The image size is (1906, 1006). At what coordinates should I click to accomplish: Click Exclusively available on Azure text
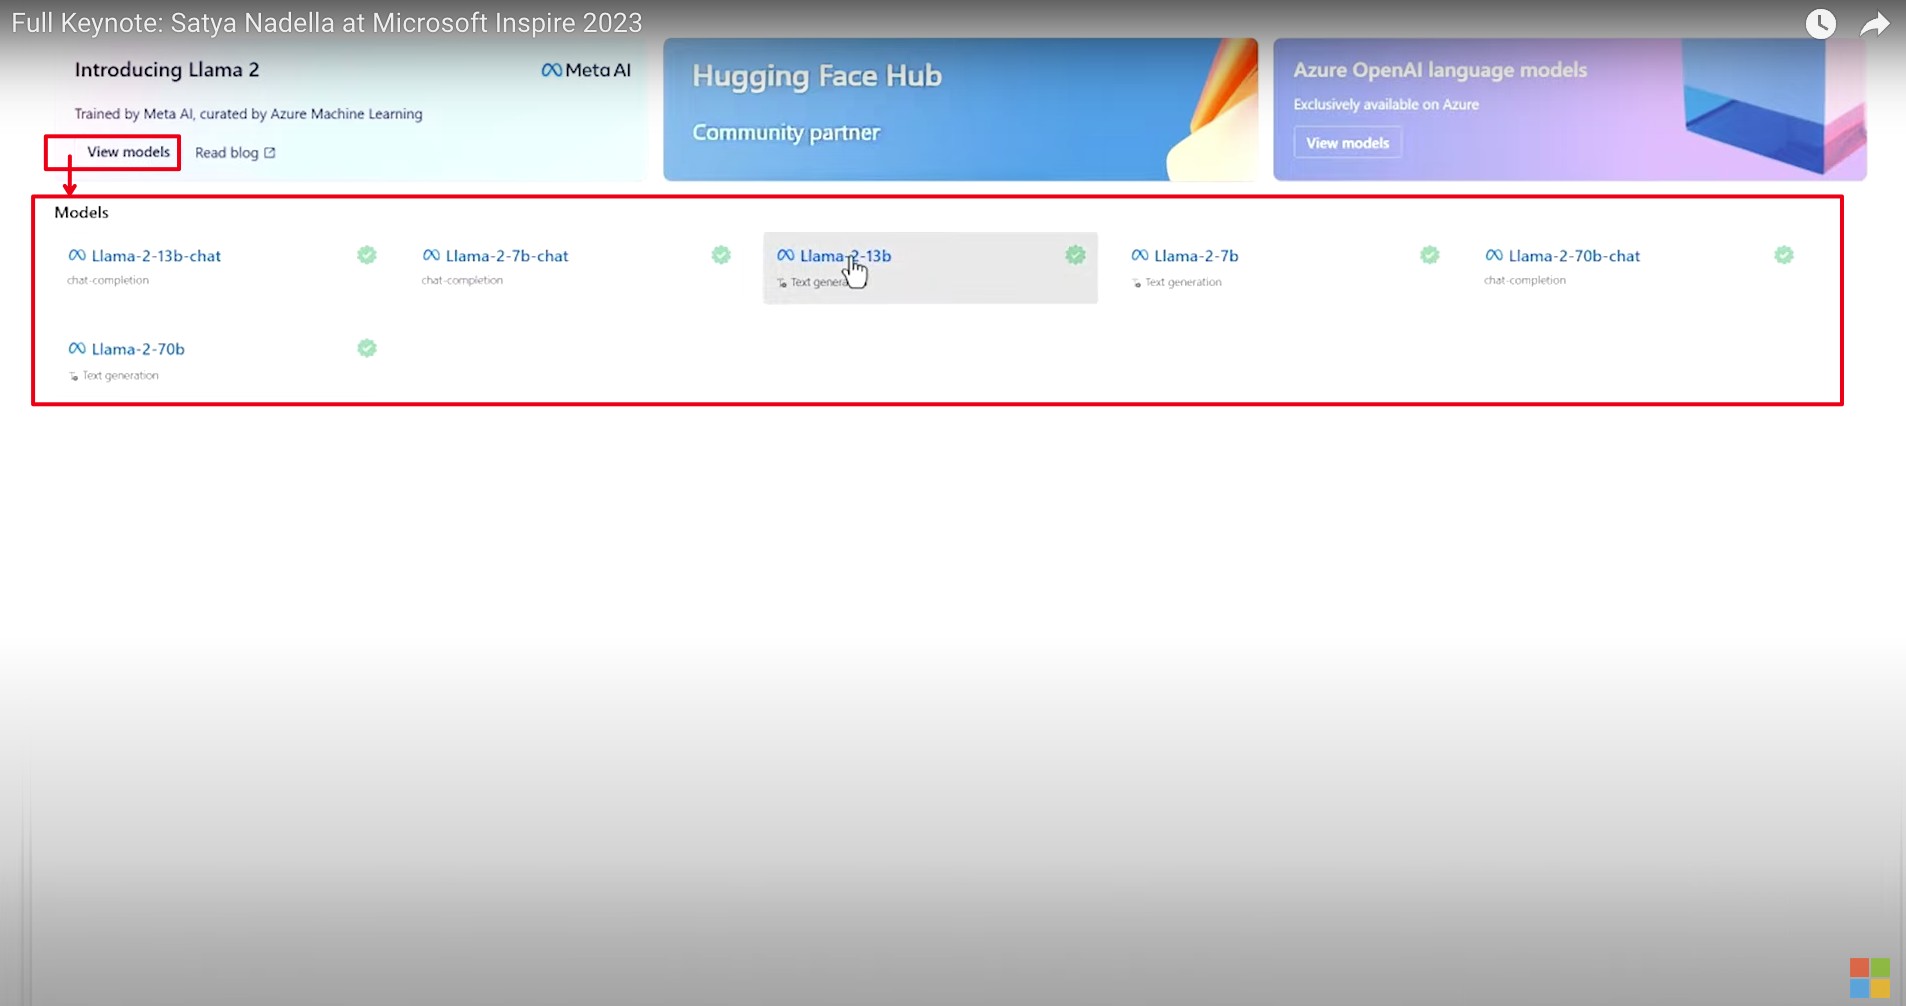click(1386, 104)
